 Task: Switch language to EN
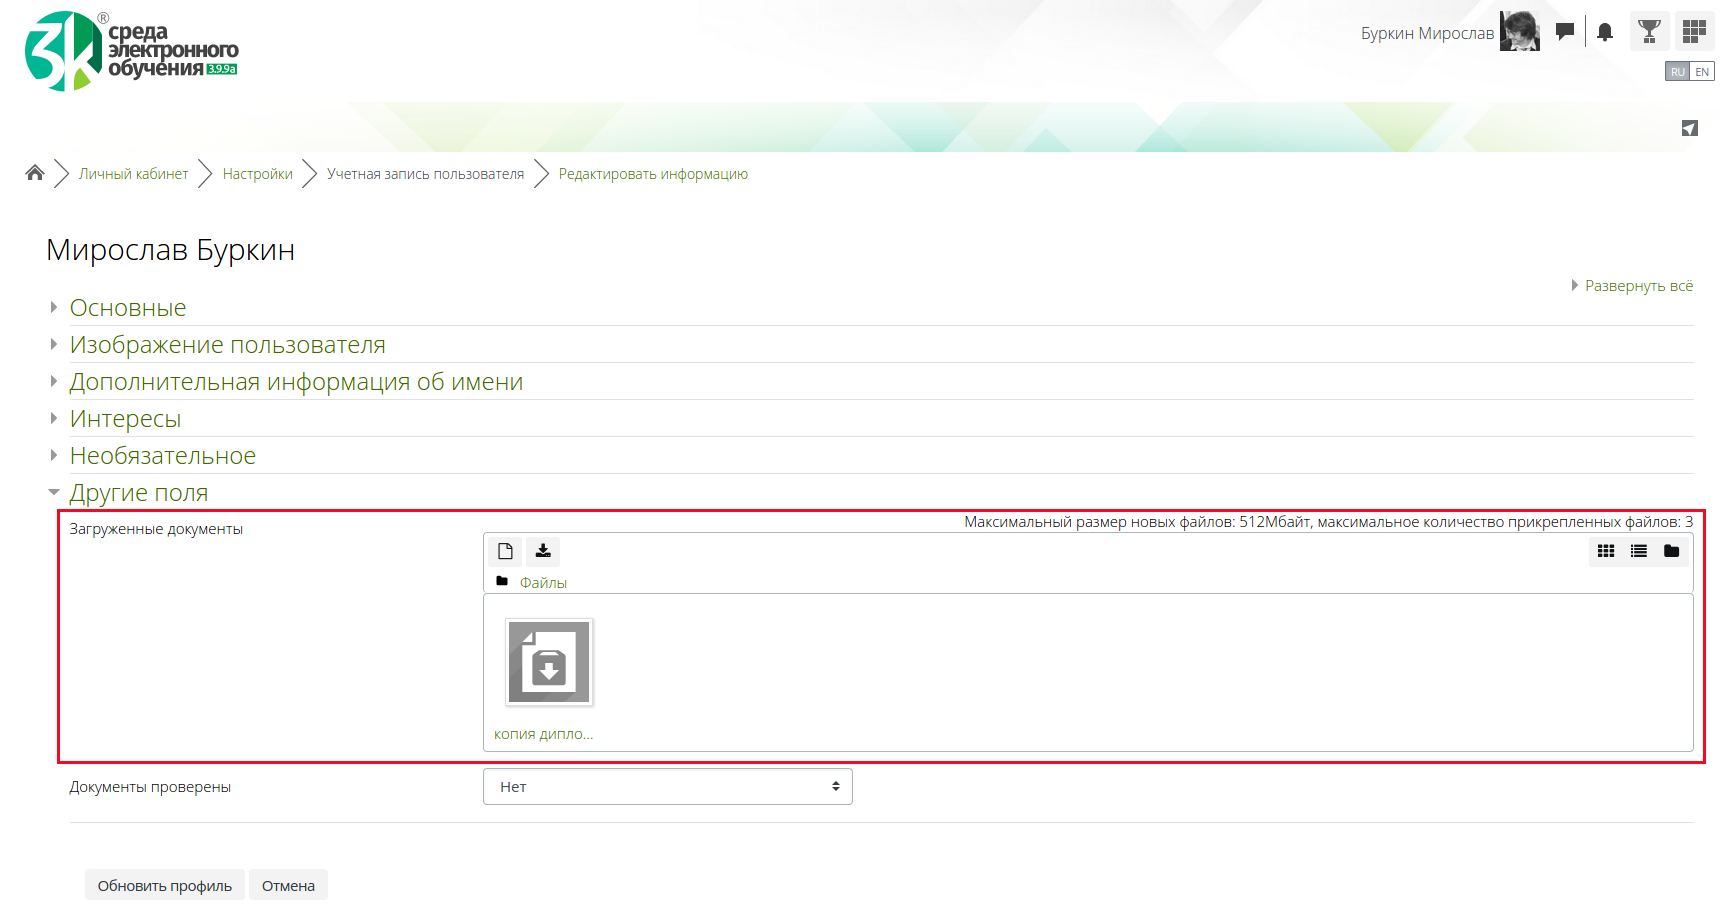point(1702,72)
